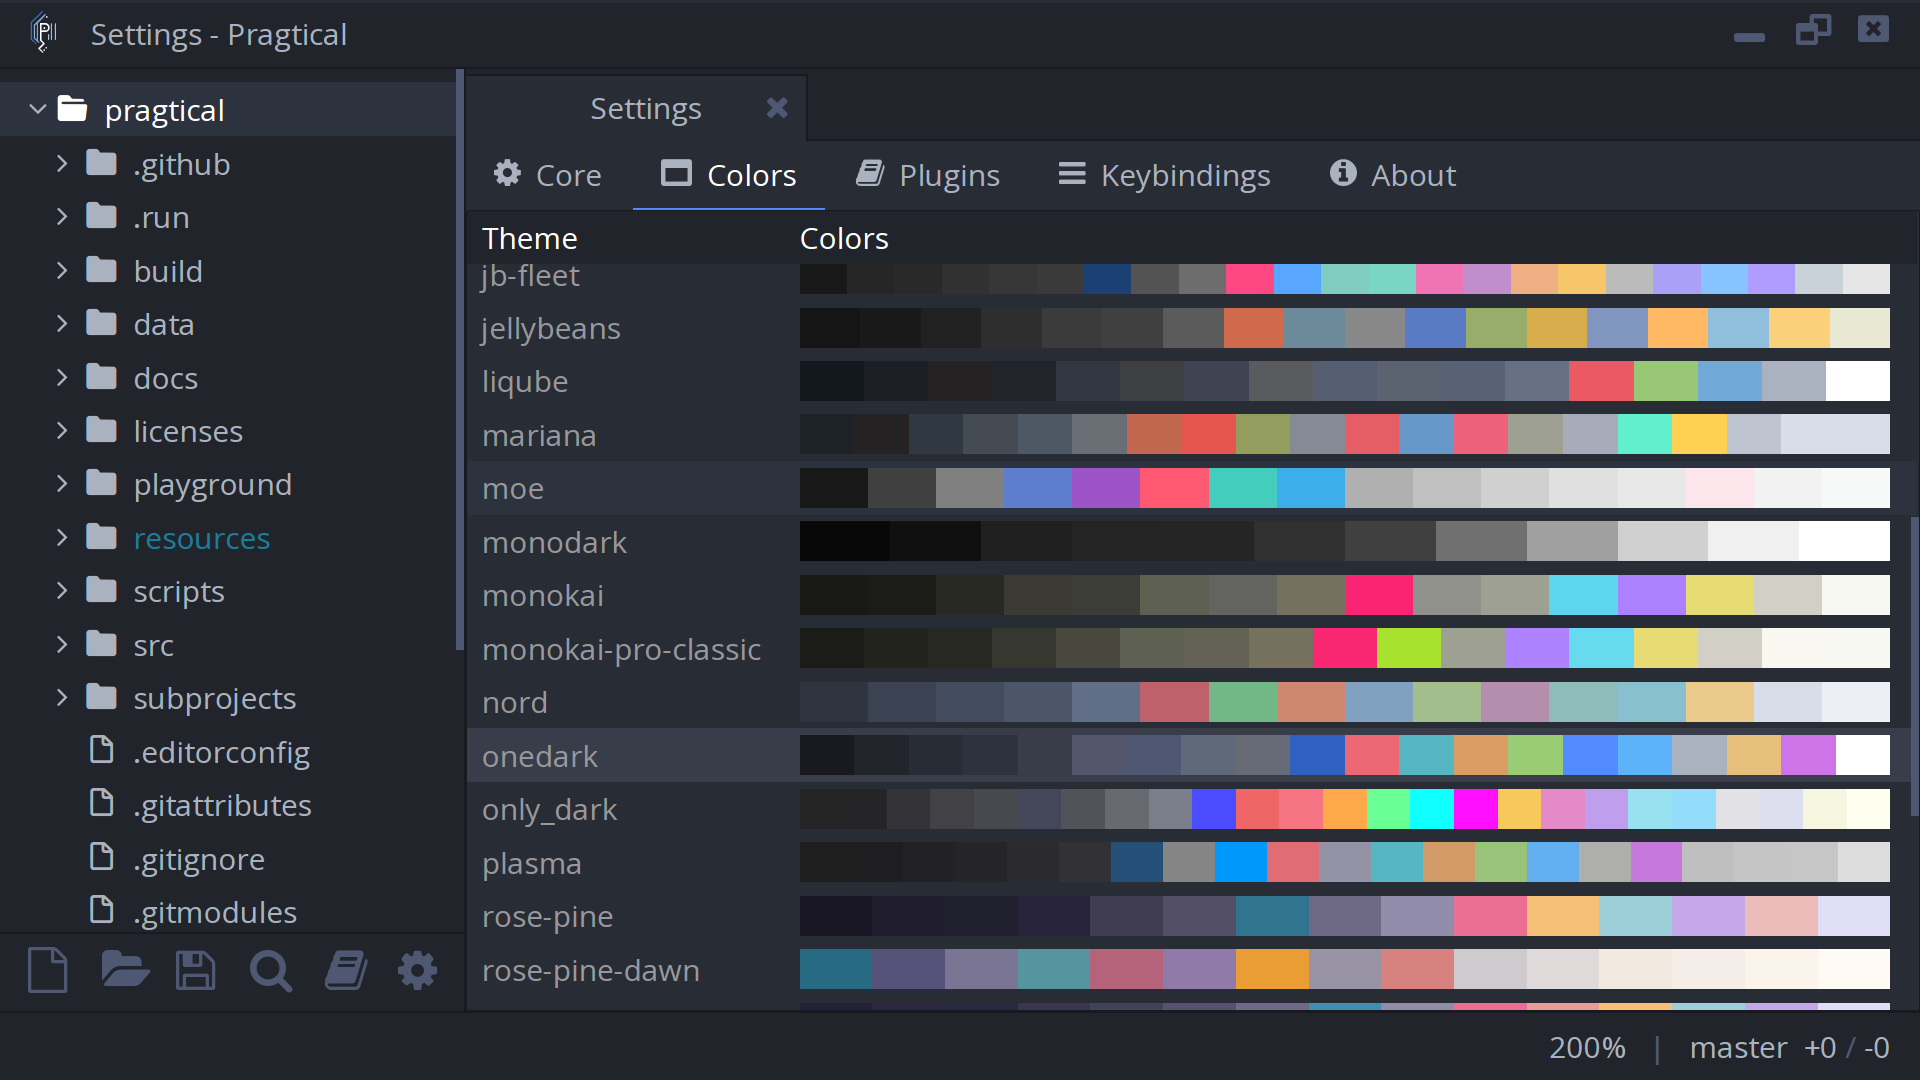1920x1080 pixels.
Task: Click the monokai color palette strip
Action: pyautogui.click(x=1345, y=595)
